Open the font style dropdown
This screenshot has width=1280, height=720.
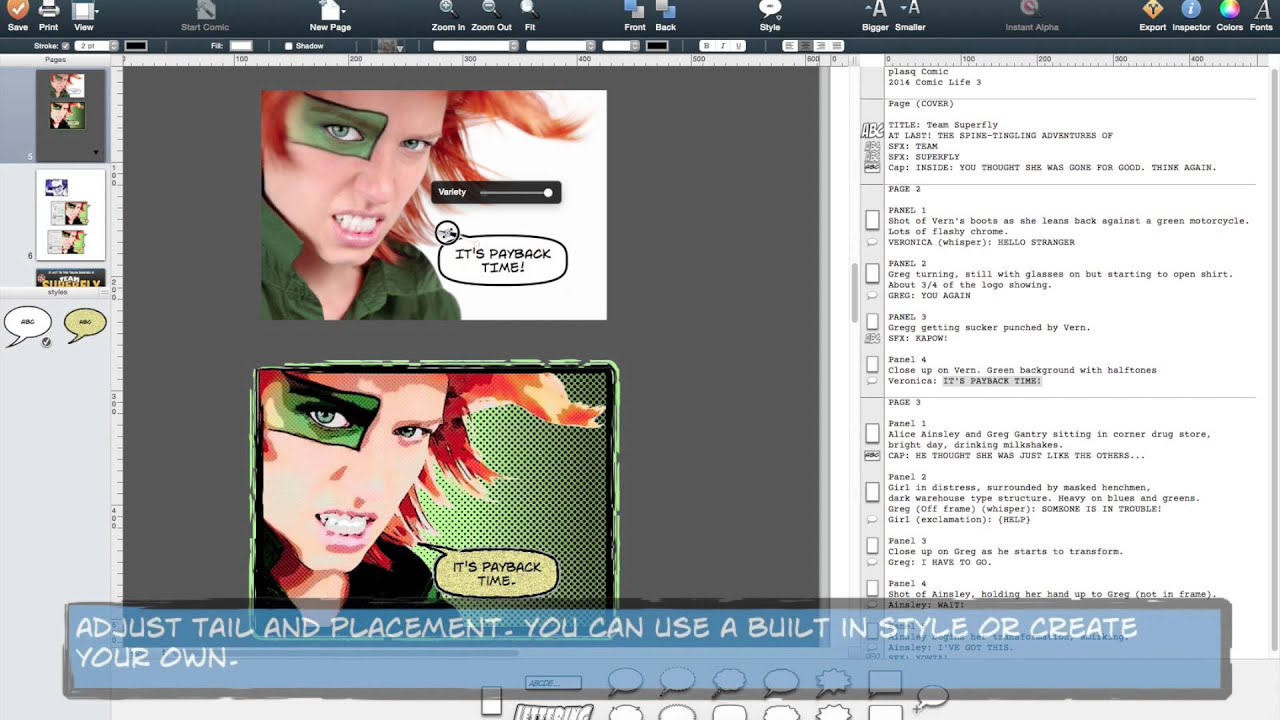click(561, 46)
